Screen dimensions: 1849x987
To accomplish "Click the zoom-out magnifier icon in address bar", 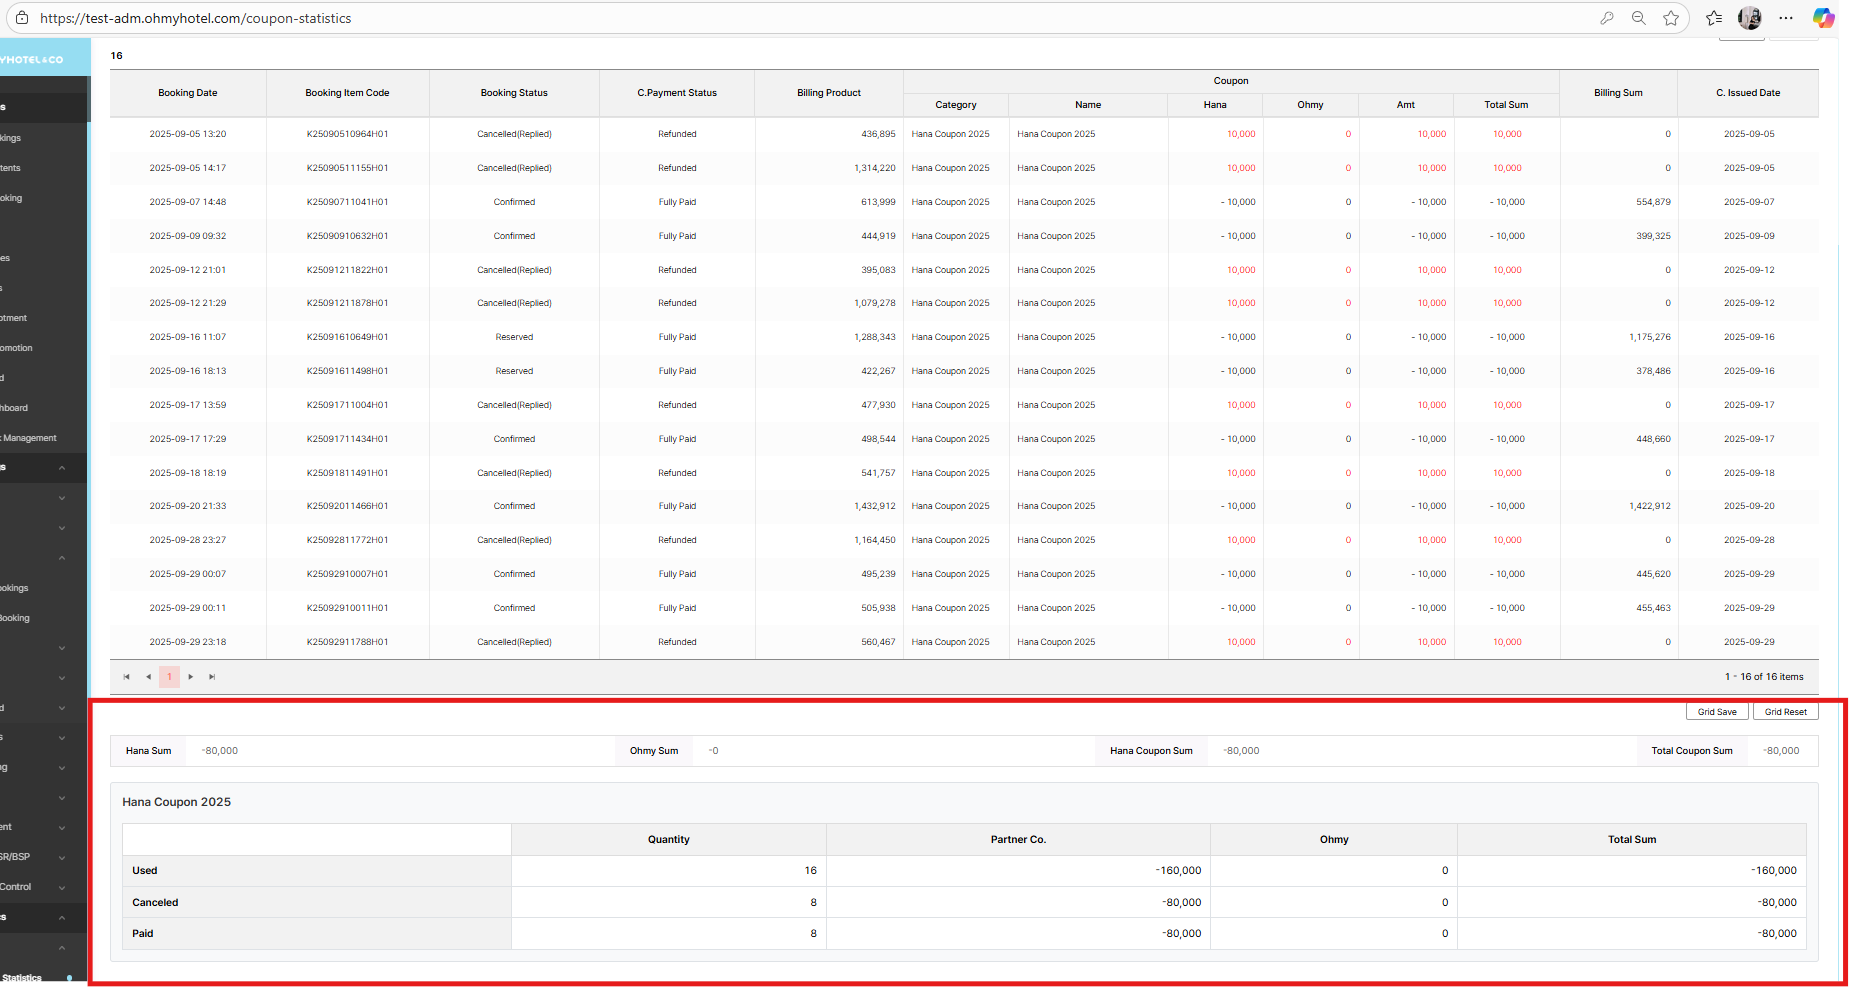I will click(x=1639, y=18).
